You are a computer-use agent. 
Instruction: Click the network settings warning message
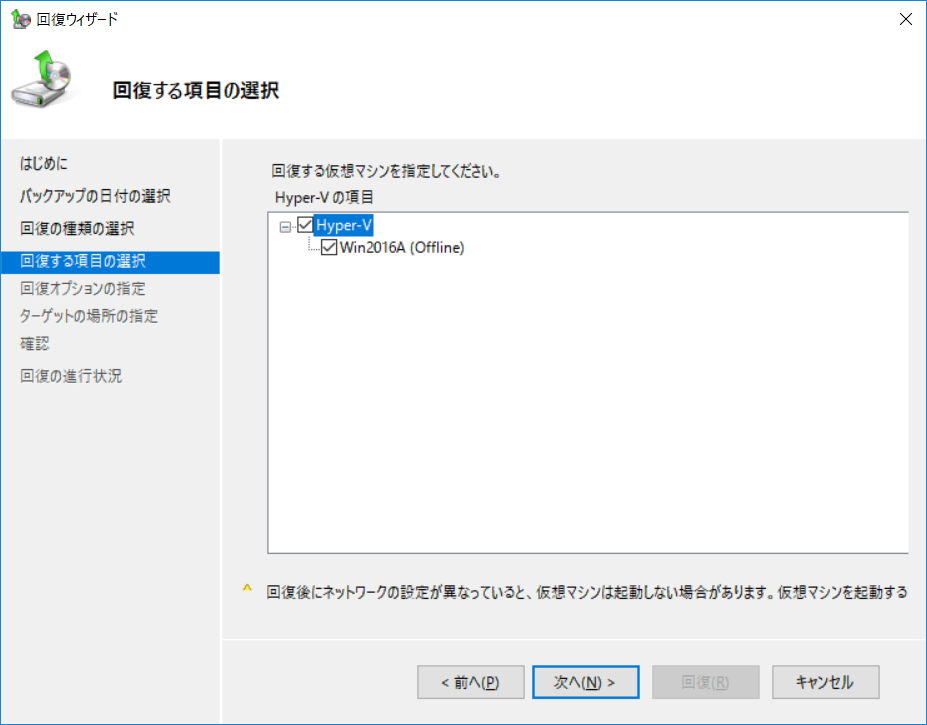pyautogui.click(x=586, y=592)
